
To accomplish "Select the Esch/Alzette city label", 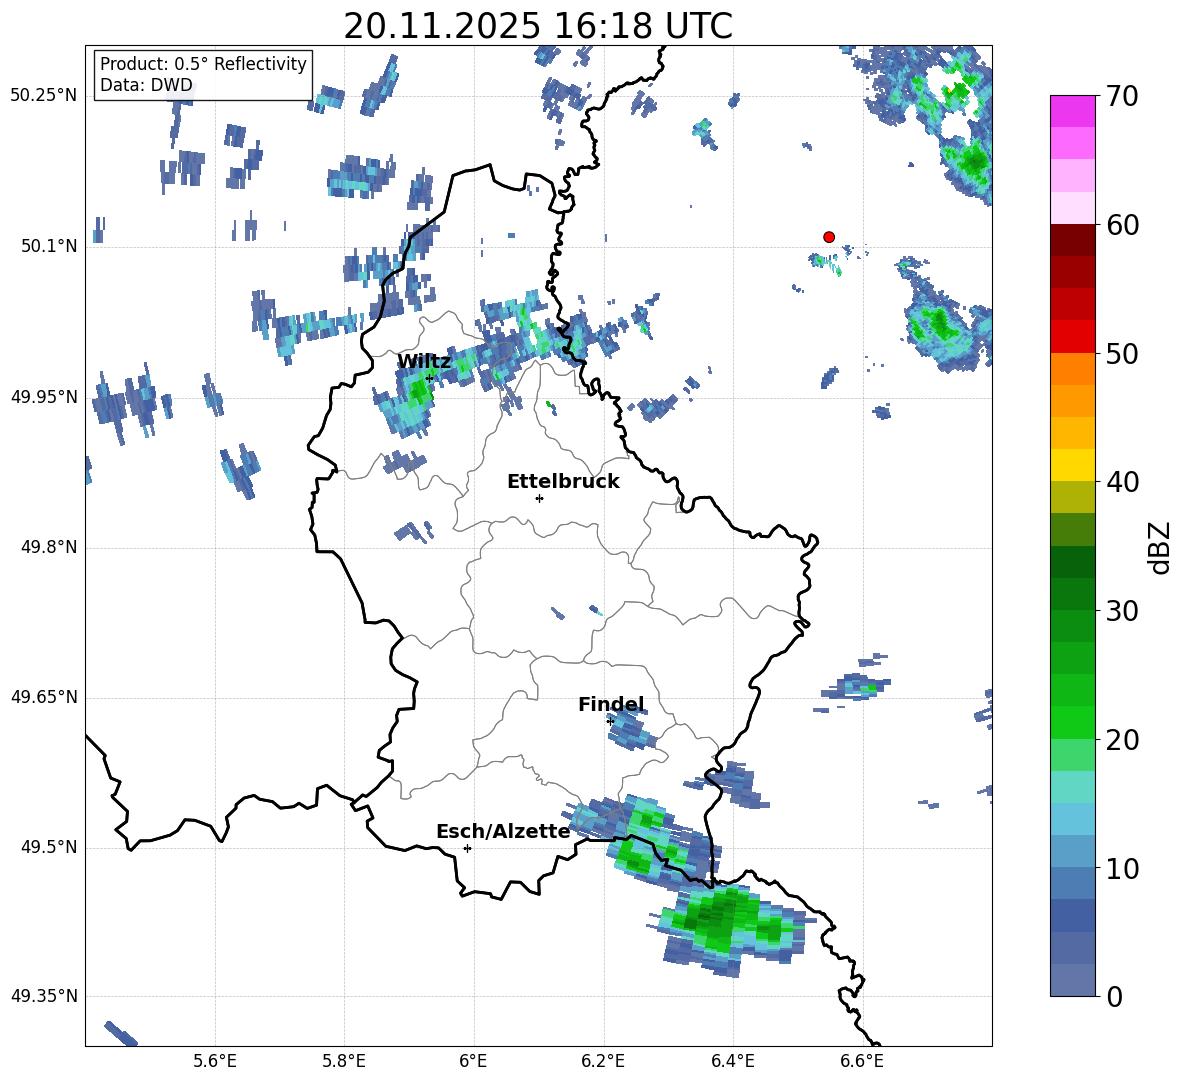I will 503,831.
